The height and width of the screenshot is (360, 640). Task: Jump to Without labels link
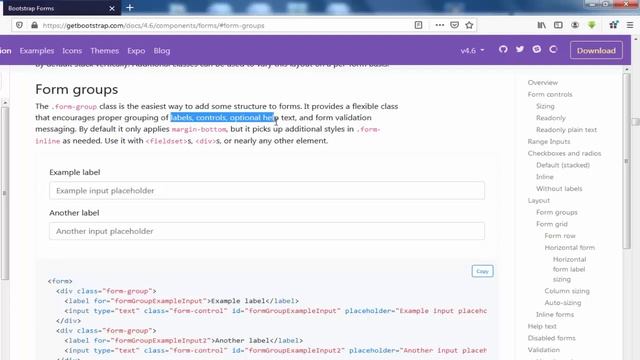click(x=559, y=189)
